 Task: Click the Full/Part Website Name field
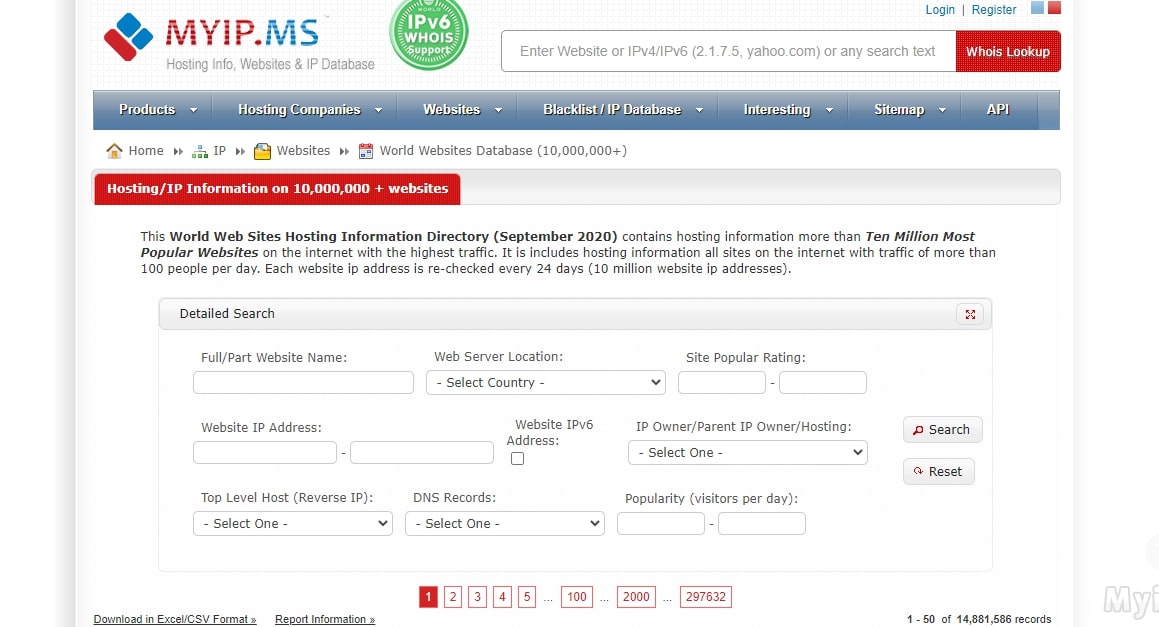[x=303, y=382]
